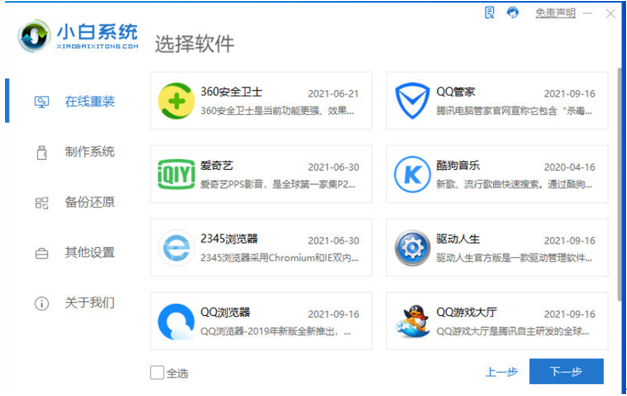Image resolution: width=627 pixels, height=396 pixels.
Task: Click the QQ浏览器 title text
Action: [x=225, y=312]
